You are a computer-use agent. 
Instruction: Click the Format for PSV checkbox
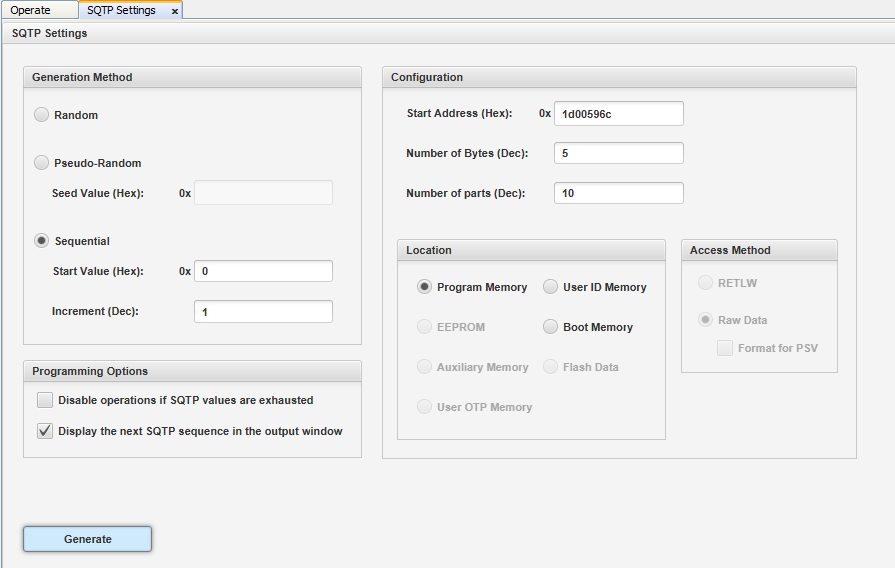coord(726,348)
